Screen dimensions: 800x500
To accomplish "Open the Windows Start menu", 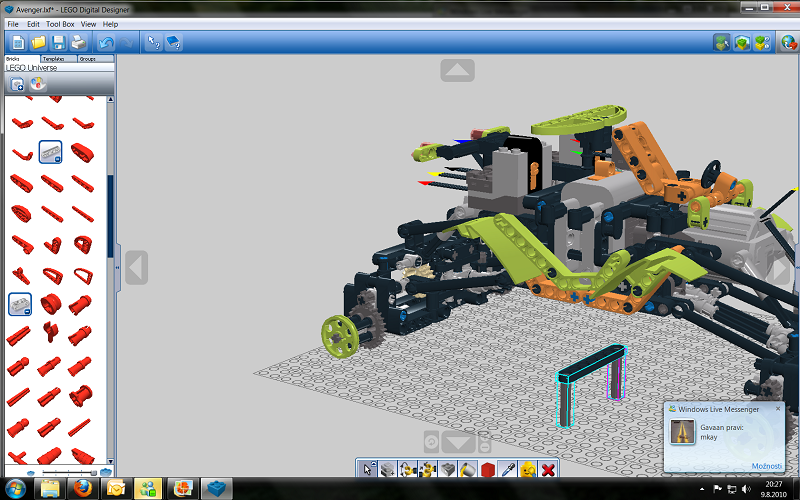I will (15, 489).
